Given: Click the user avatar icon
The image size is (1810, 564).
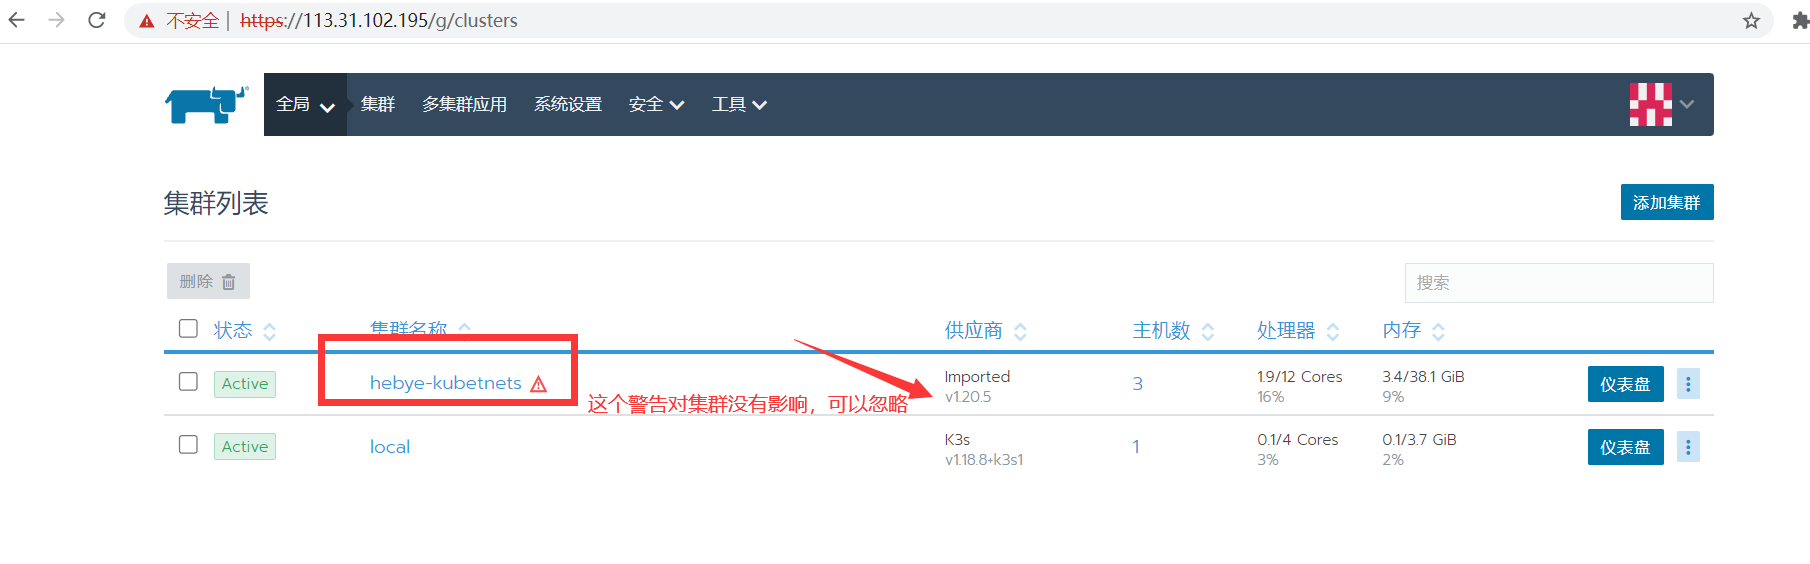Looking at the screenshot, I should 1651,104.
